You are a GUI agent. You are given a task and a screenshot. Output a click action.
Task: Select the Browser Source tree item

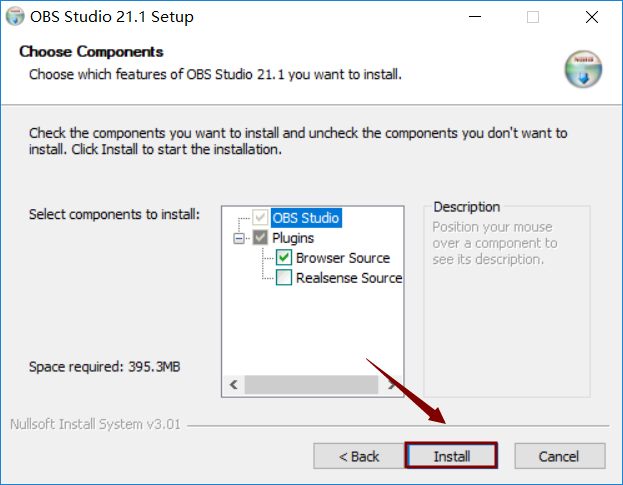tap(343, 258)
